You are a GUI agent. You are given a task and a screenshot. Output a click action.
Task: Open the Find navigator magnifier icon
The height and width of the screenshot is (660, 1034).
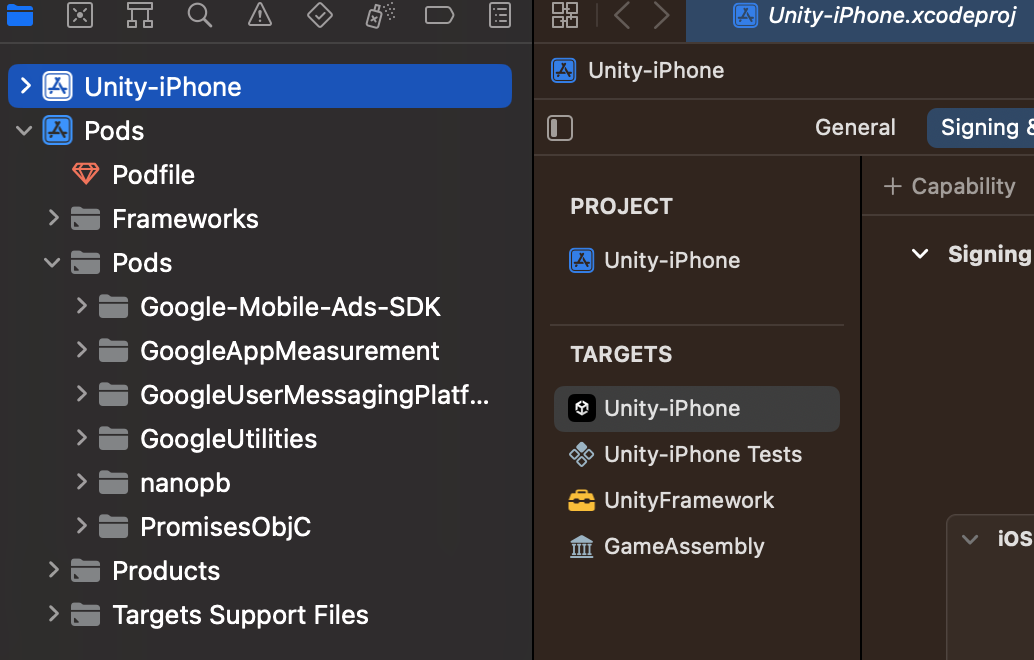200,15
